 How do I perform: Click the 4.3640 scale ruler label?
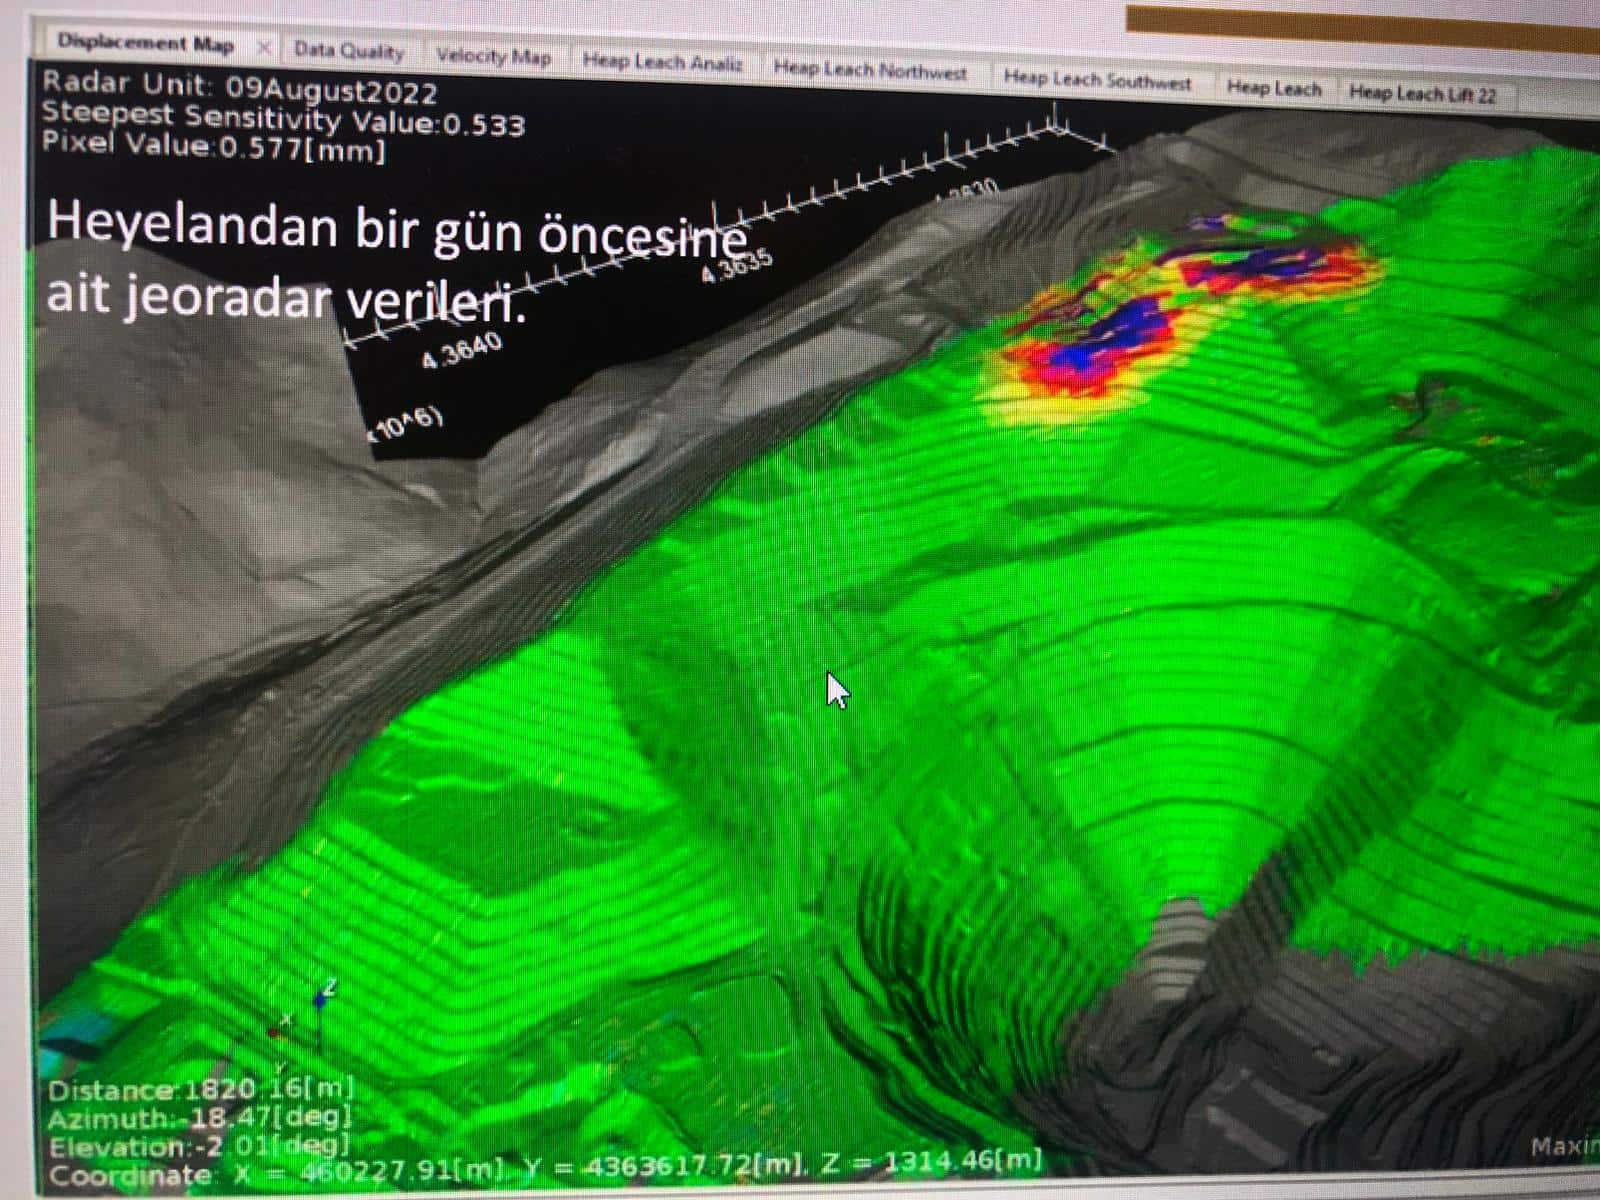[462, 353]
